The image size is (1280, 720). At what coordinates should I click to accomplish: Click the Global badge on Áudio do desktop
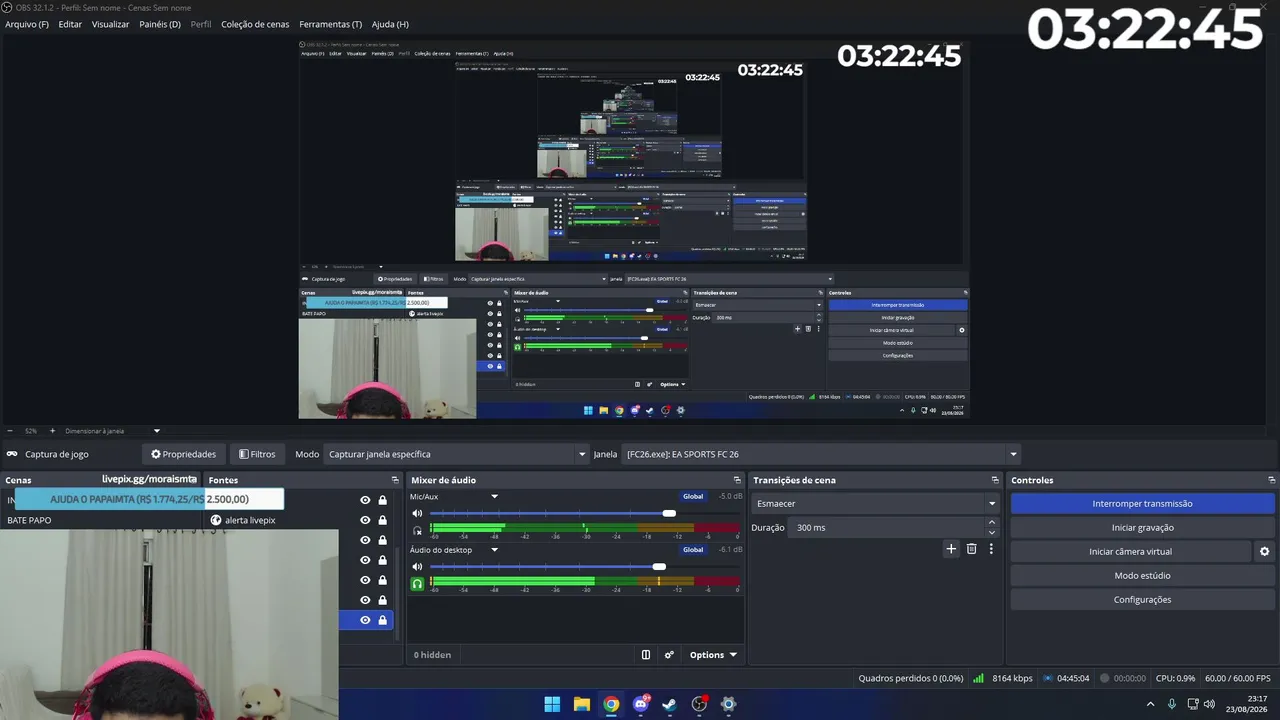pos(693,550)
